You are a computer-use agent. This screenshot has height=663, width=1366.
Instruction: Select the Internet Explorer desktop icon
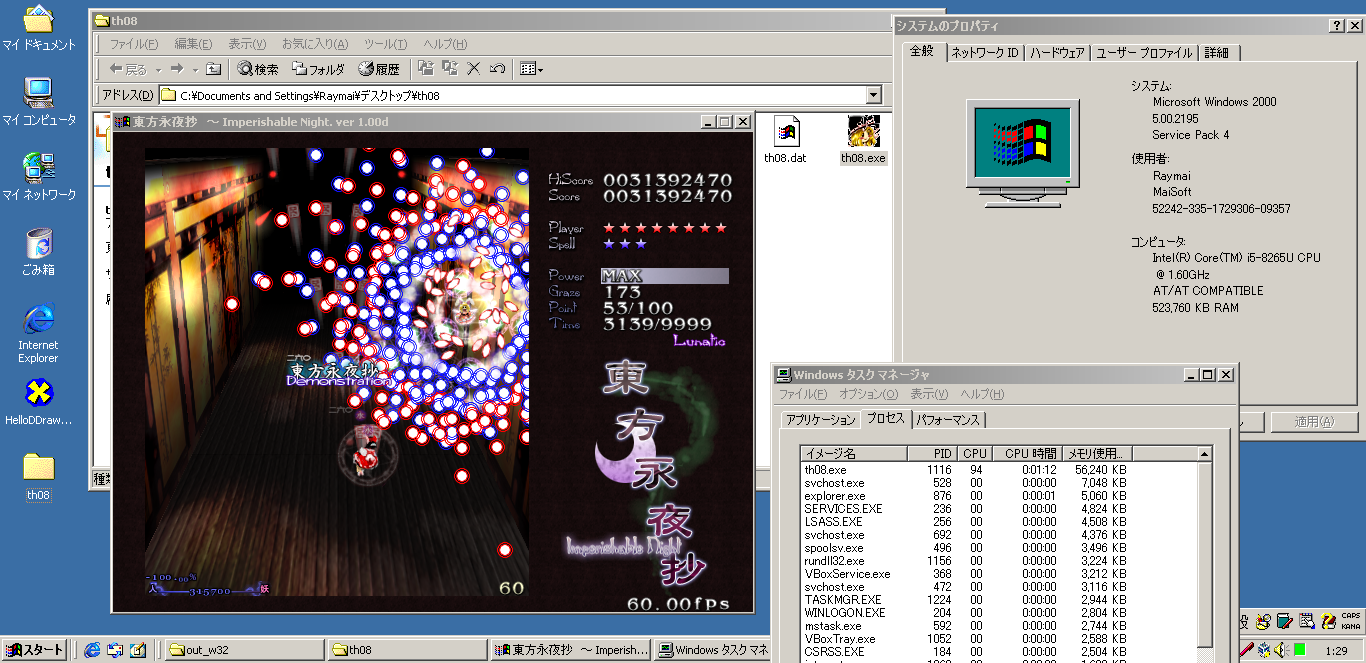(38, 333)
